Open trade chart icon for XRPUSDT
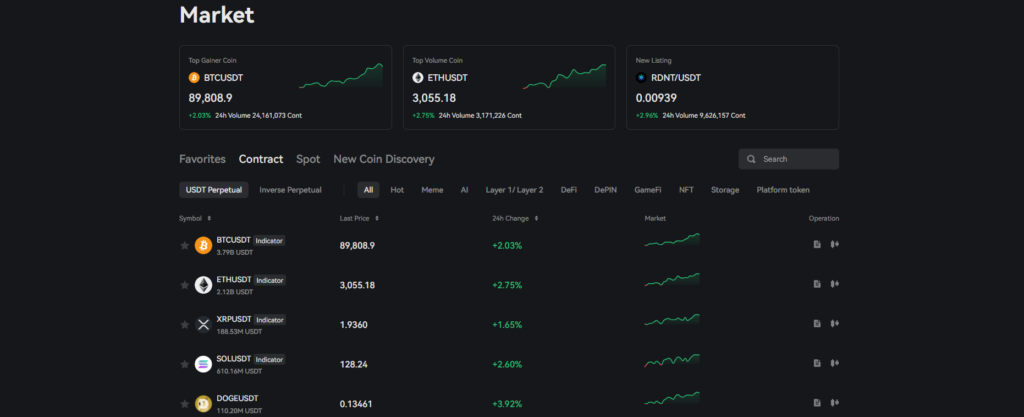The image size is (1024, 417). [x=834, y=324]
